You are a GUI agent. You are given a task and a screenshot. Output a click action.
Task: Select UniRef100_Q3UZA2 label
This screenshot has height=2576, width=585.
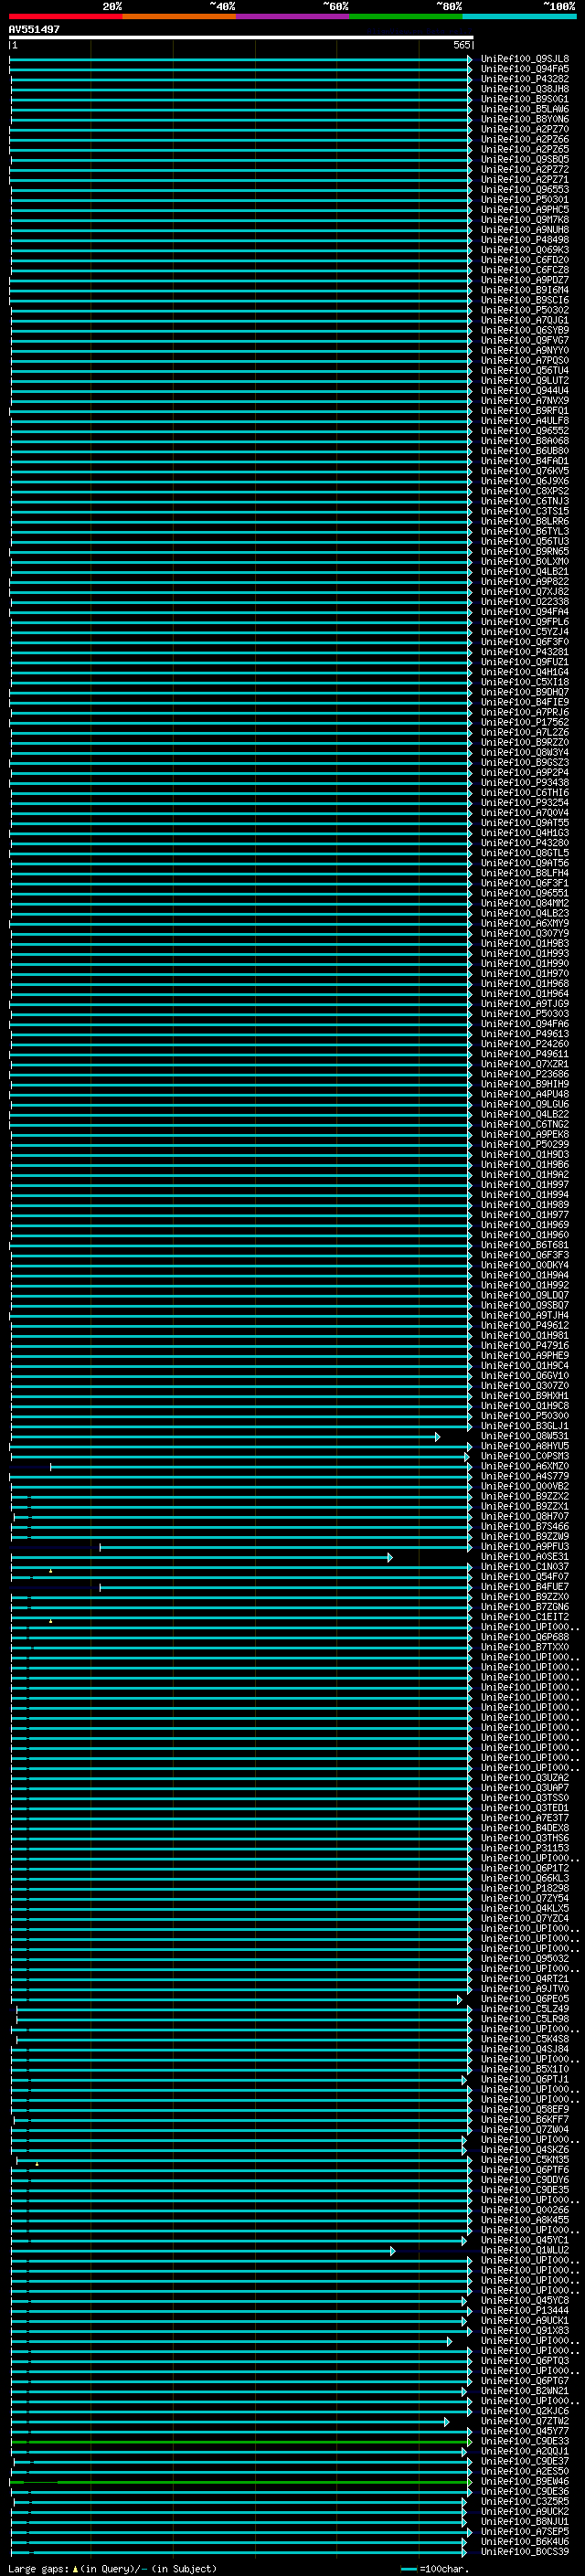(525, 1778)
